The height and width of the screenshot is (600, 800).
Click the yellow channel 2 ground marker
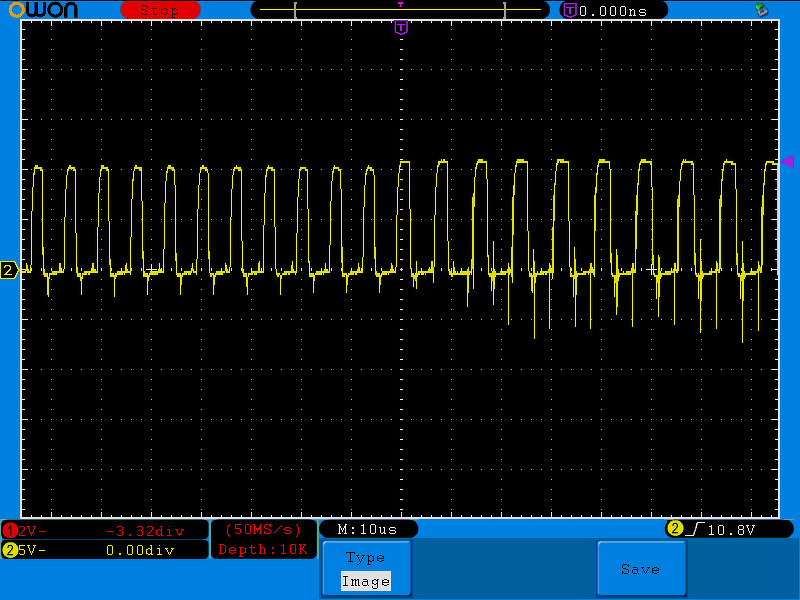point(9,270)
